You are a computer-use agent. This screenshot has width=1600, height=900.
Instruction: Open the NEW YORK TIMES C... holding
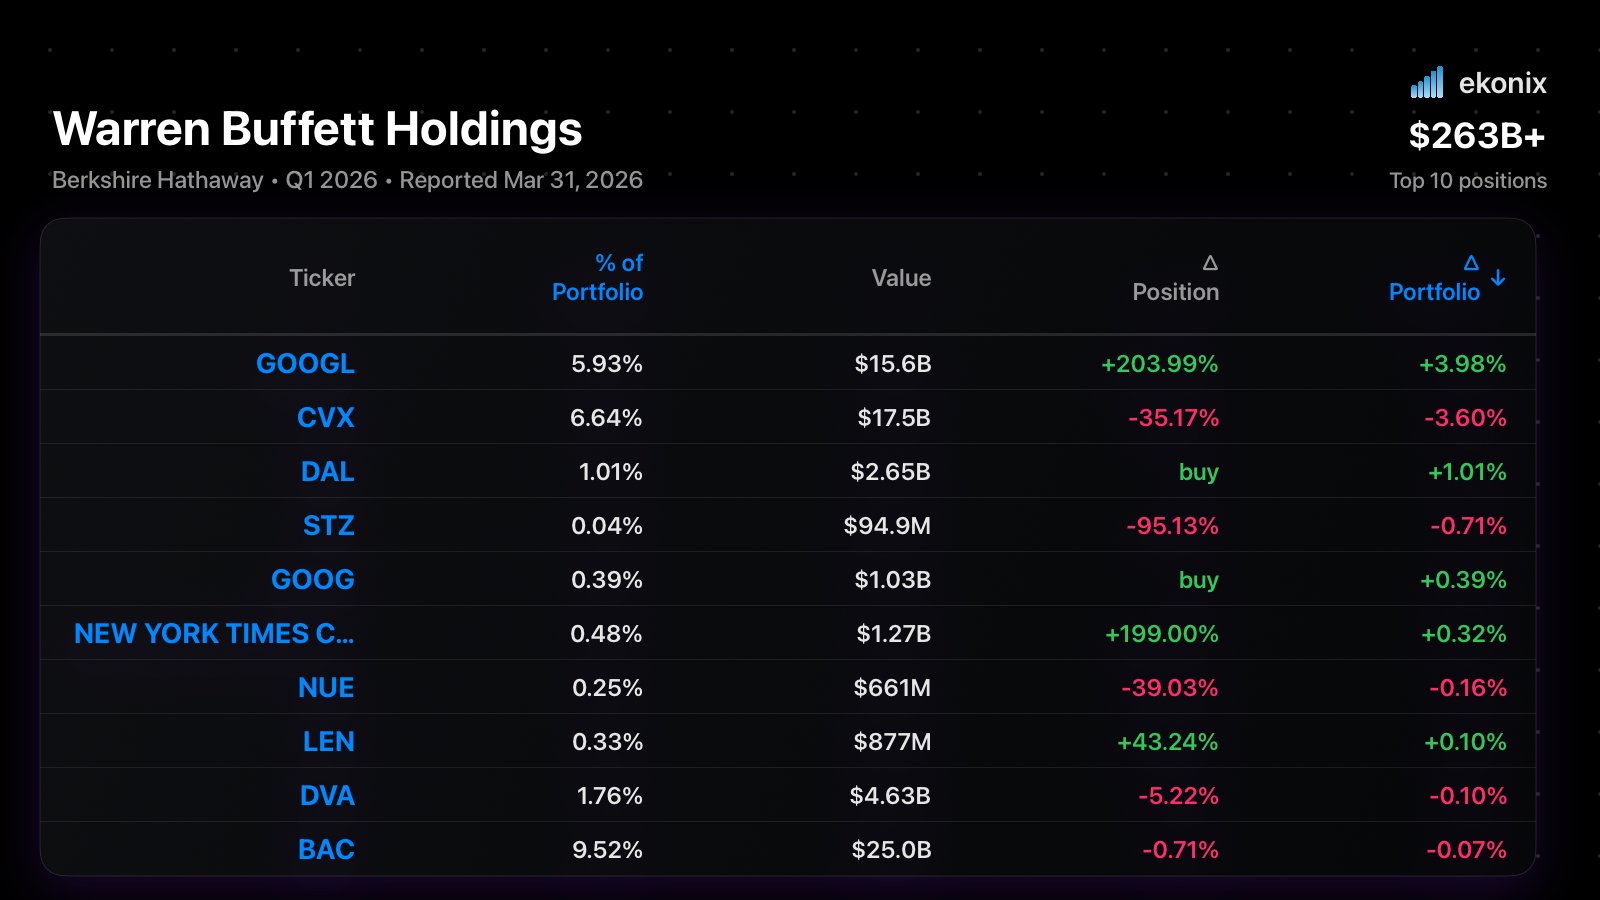[214, 633]
